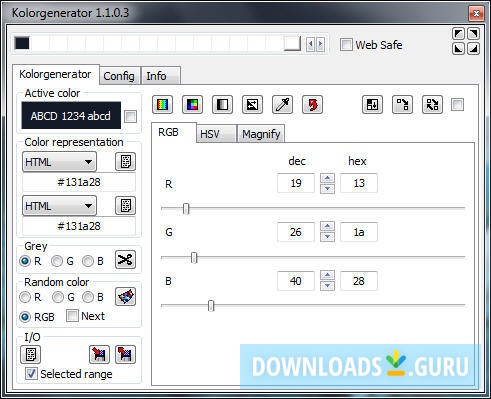Click the first #131a28 color value field

click(79, 182)
